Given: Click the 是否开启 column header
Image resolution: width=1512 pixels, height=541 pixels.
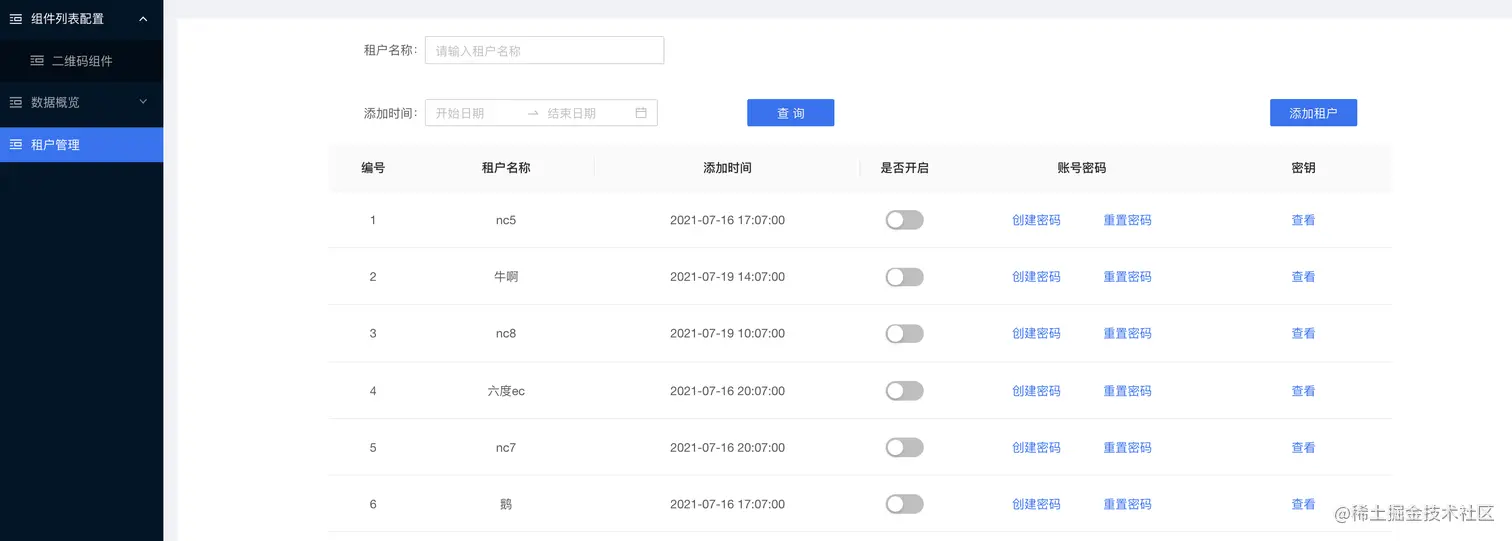Looking at the screenshot, I should click(x=904, y=168).
